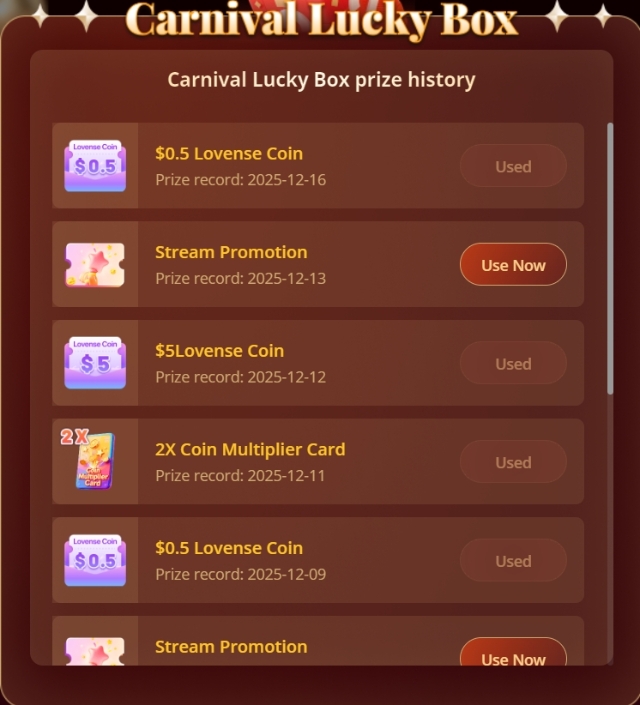This screenshot has height=705, width=640.
Task: Use the Stream Promotion from 2025-12-13 now
Action: [x=513, y=264]
